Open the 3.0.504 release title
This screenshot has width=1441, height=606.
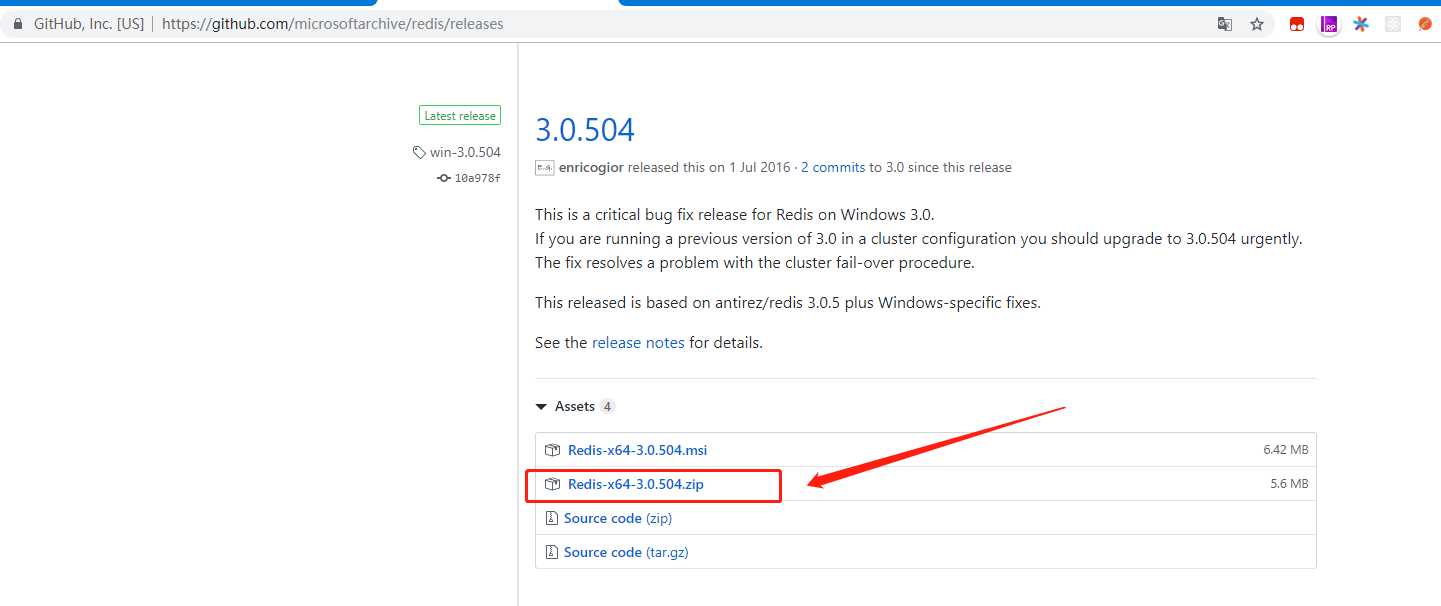[585, 130]
